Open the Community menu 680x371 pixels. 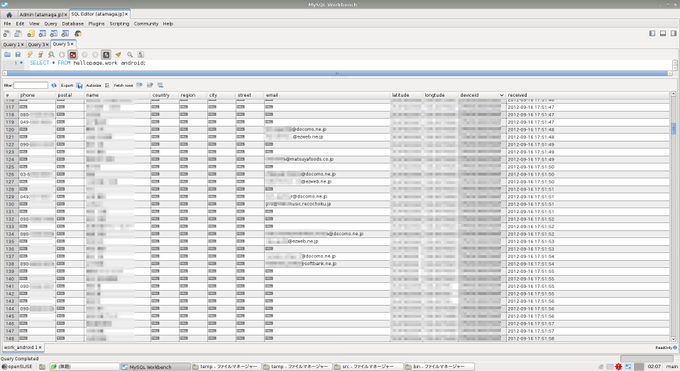pos(146,24)
